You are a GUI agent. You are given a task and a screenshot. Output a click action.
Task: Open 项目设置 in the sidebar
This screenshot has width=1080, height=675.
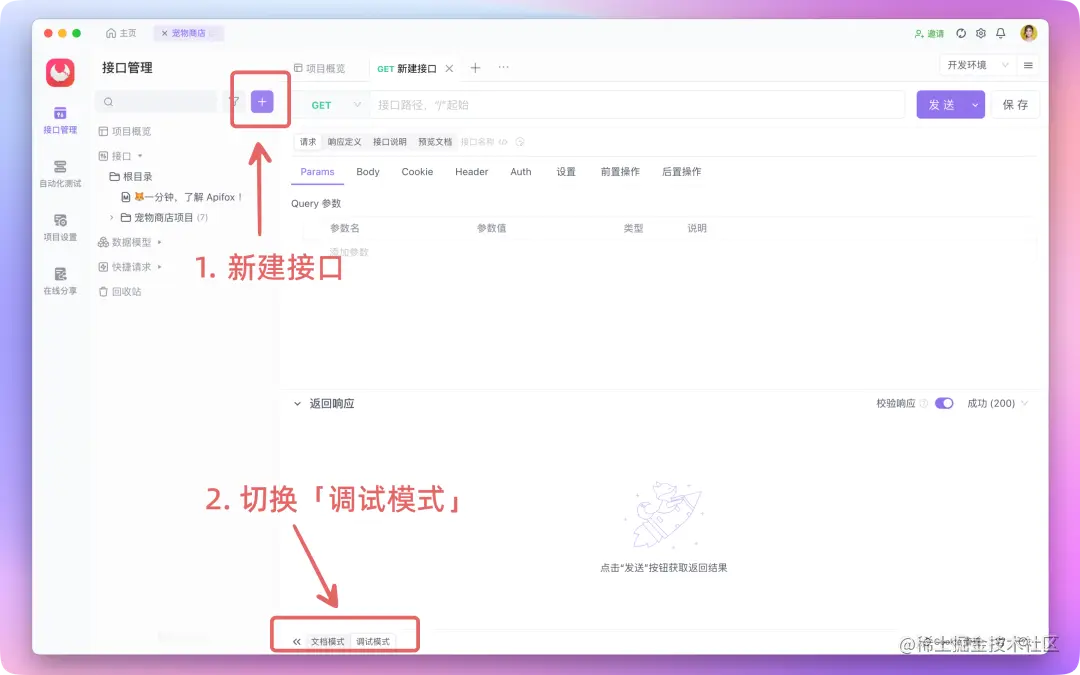[x=60, y=227]
